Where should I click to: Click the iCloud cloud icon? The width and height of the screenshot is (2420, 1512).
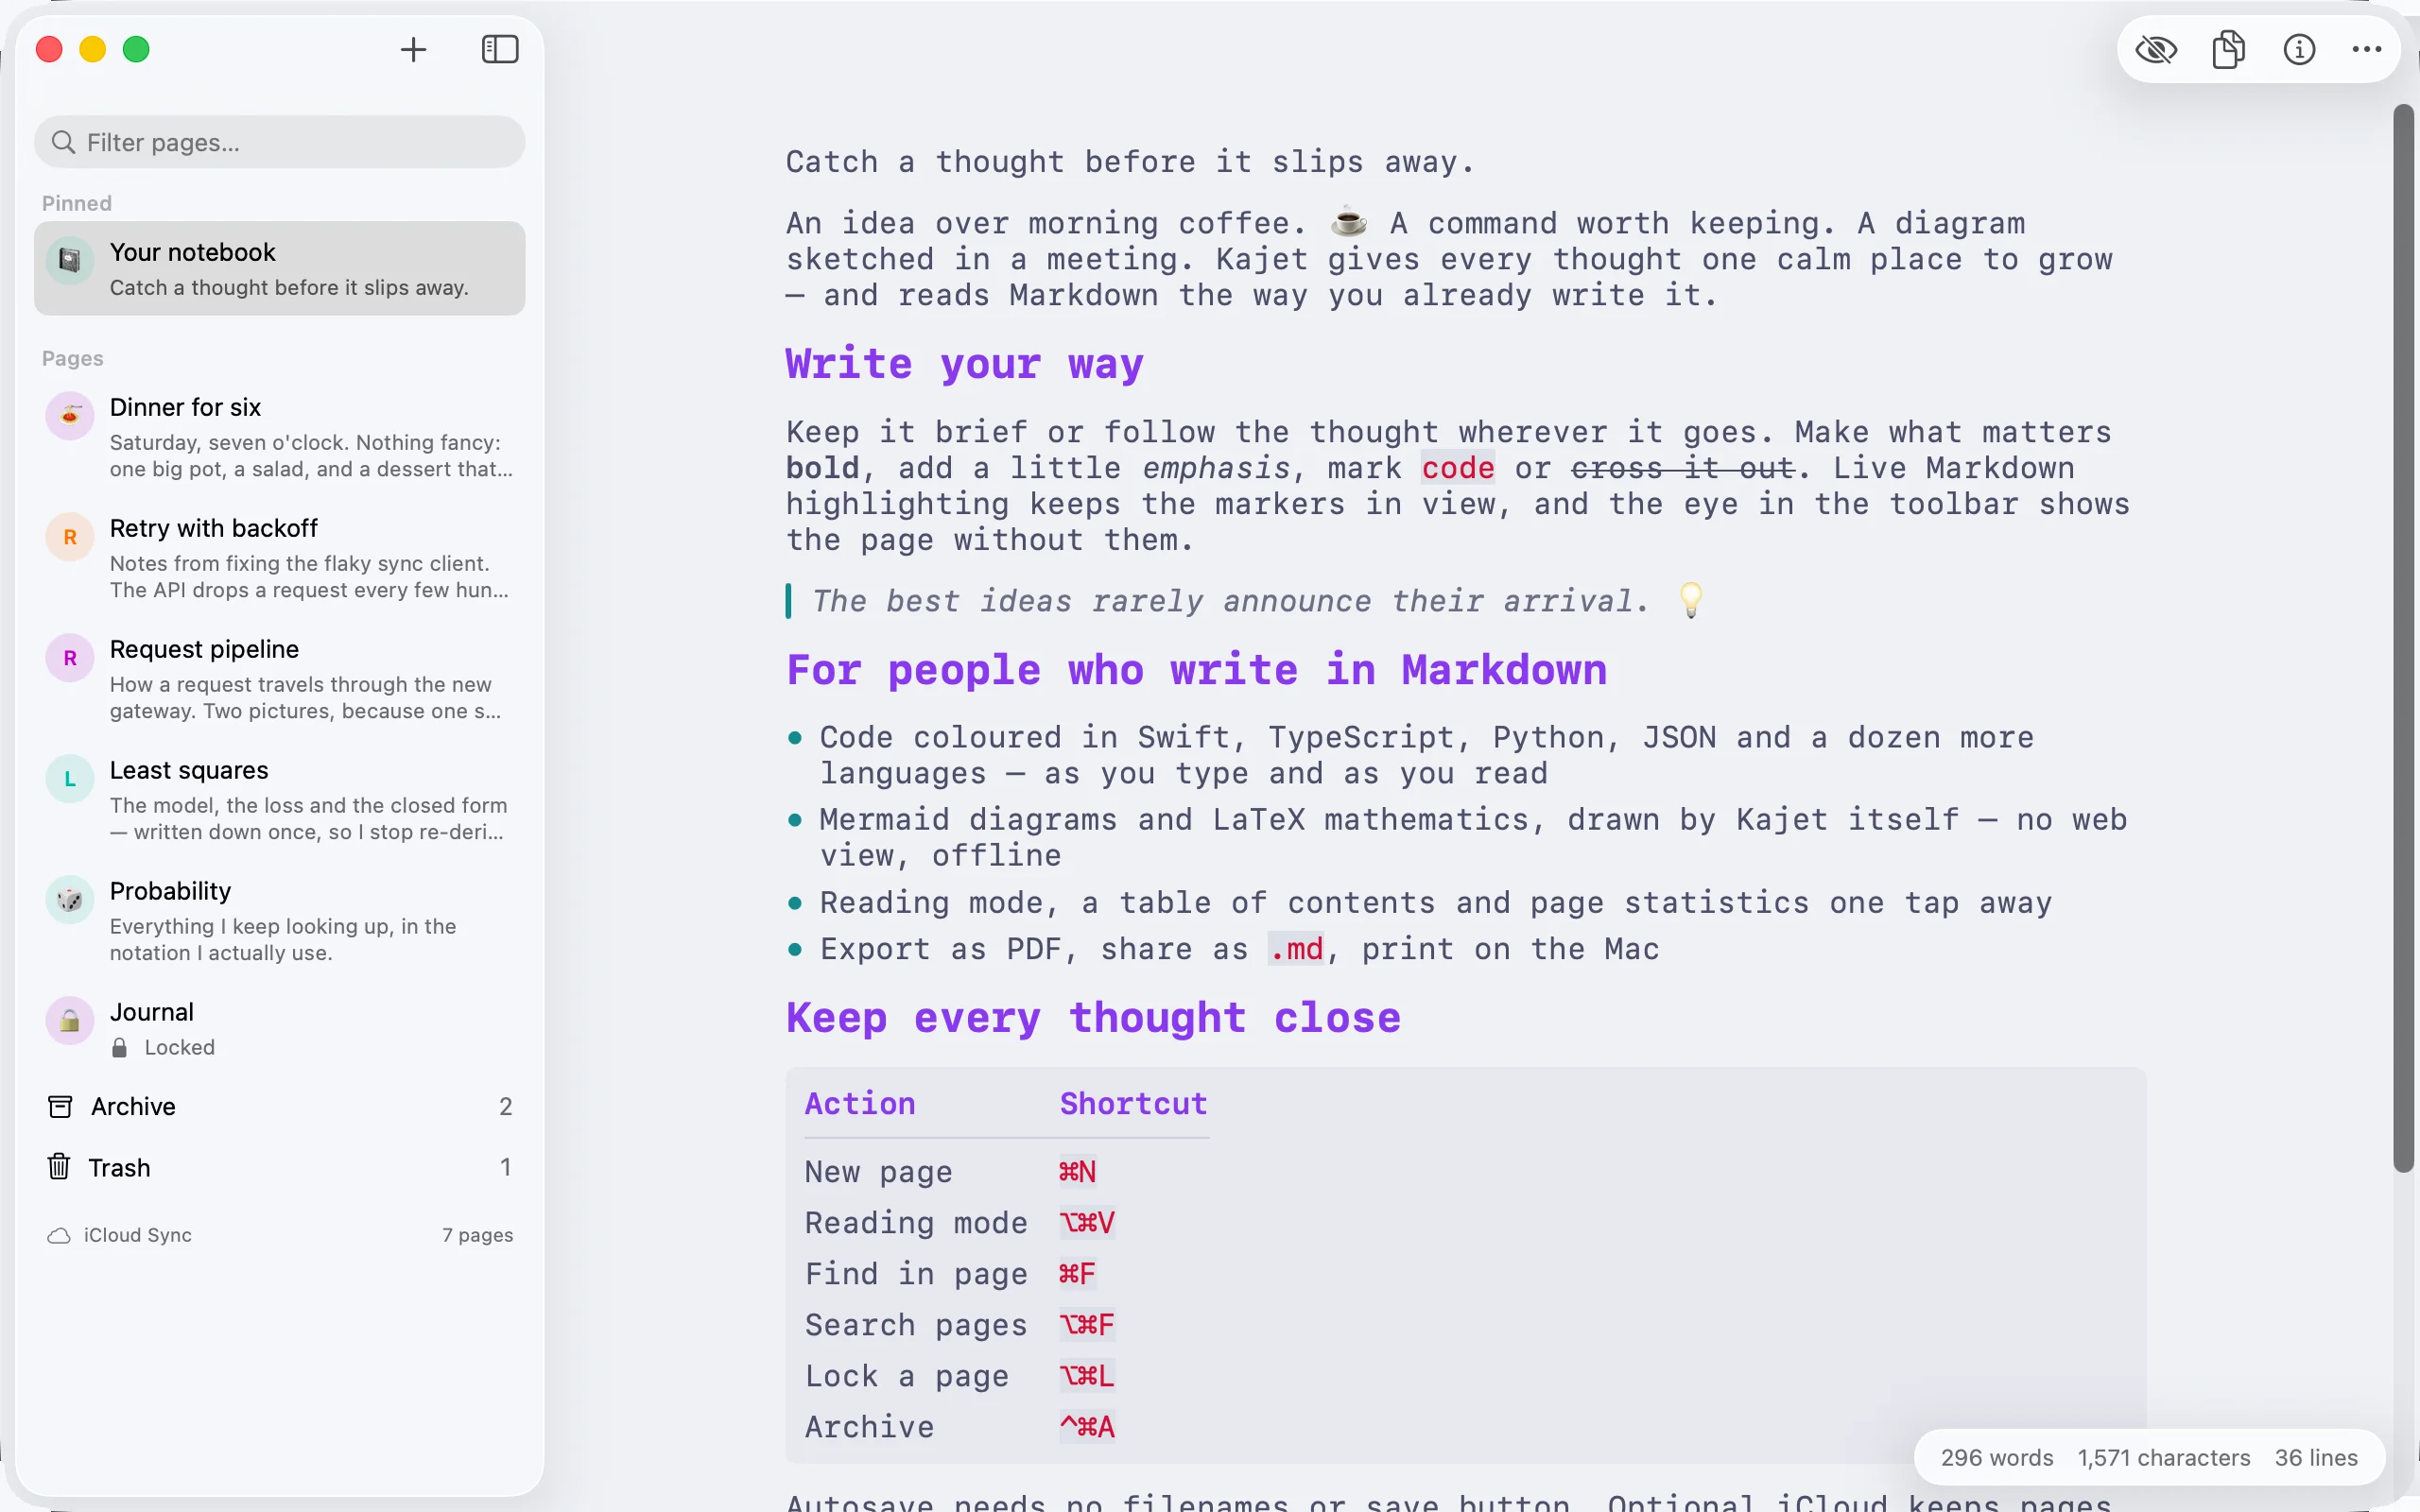tap(59, 1236)
